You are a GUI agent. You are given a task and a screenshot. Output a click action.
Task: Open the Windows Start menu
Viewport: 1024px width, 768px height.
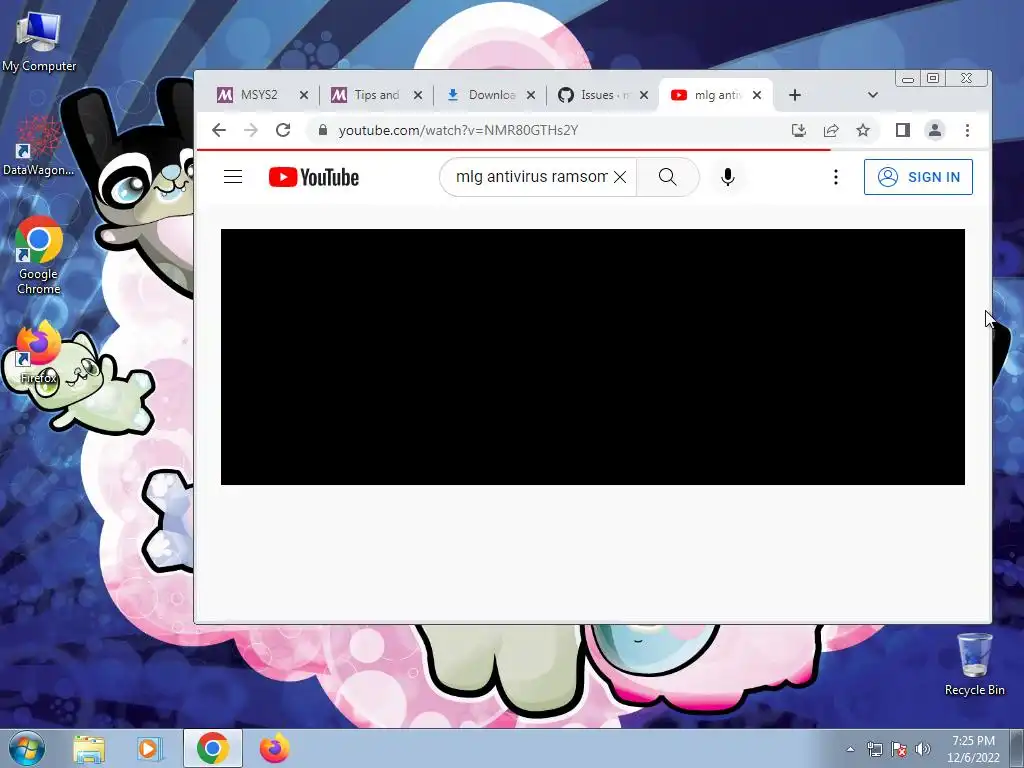(x=26, y=749)
